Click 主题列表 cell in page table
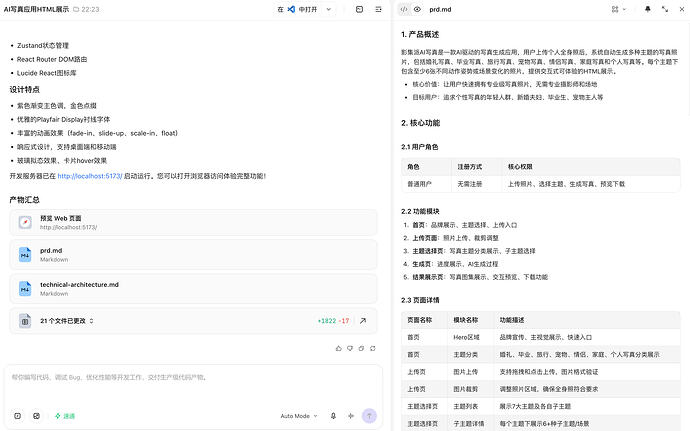This screenshot has width=690, height=431. point(466,406)
